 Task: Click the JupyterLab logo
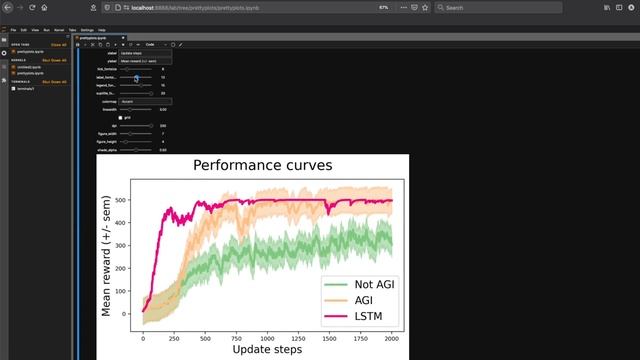coord(4,29)
